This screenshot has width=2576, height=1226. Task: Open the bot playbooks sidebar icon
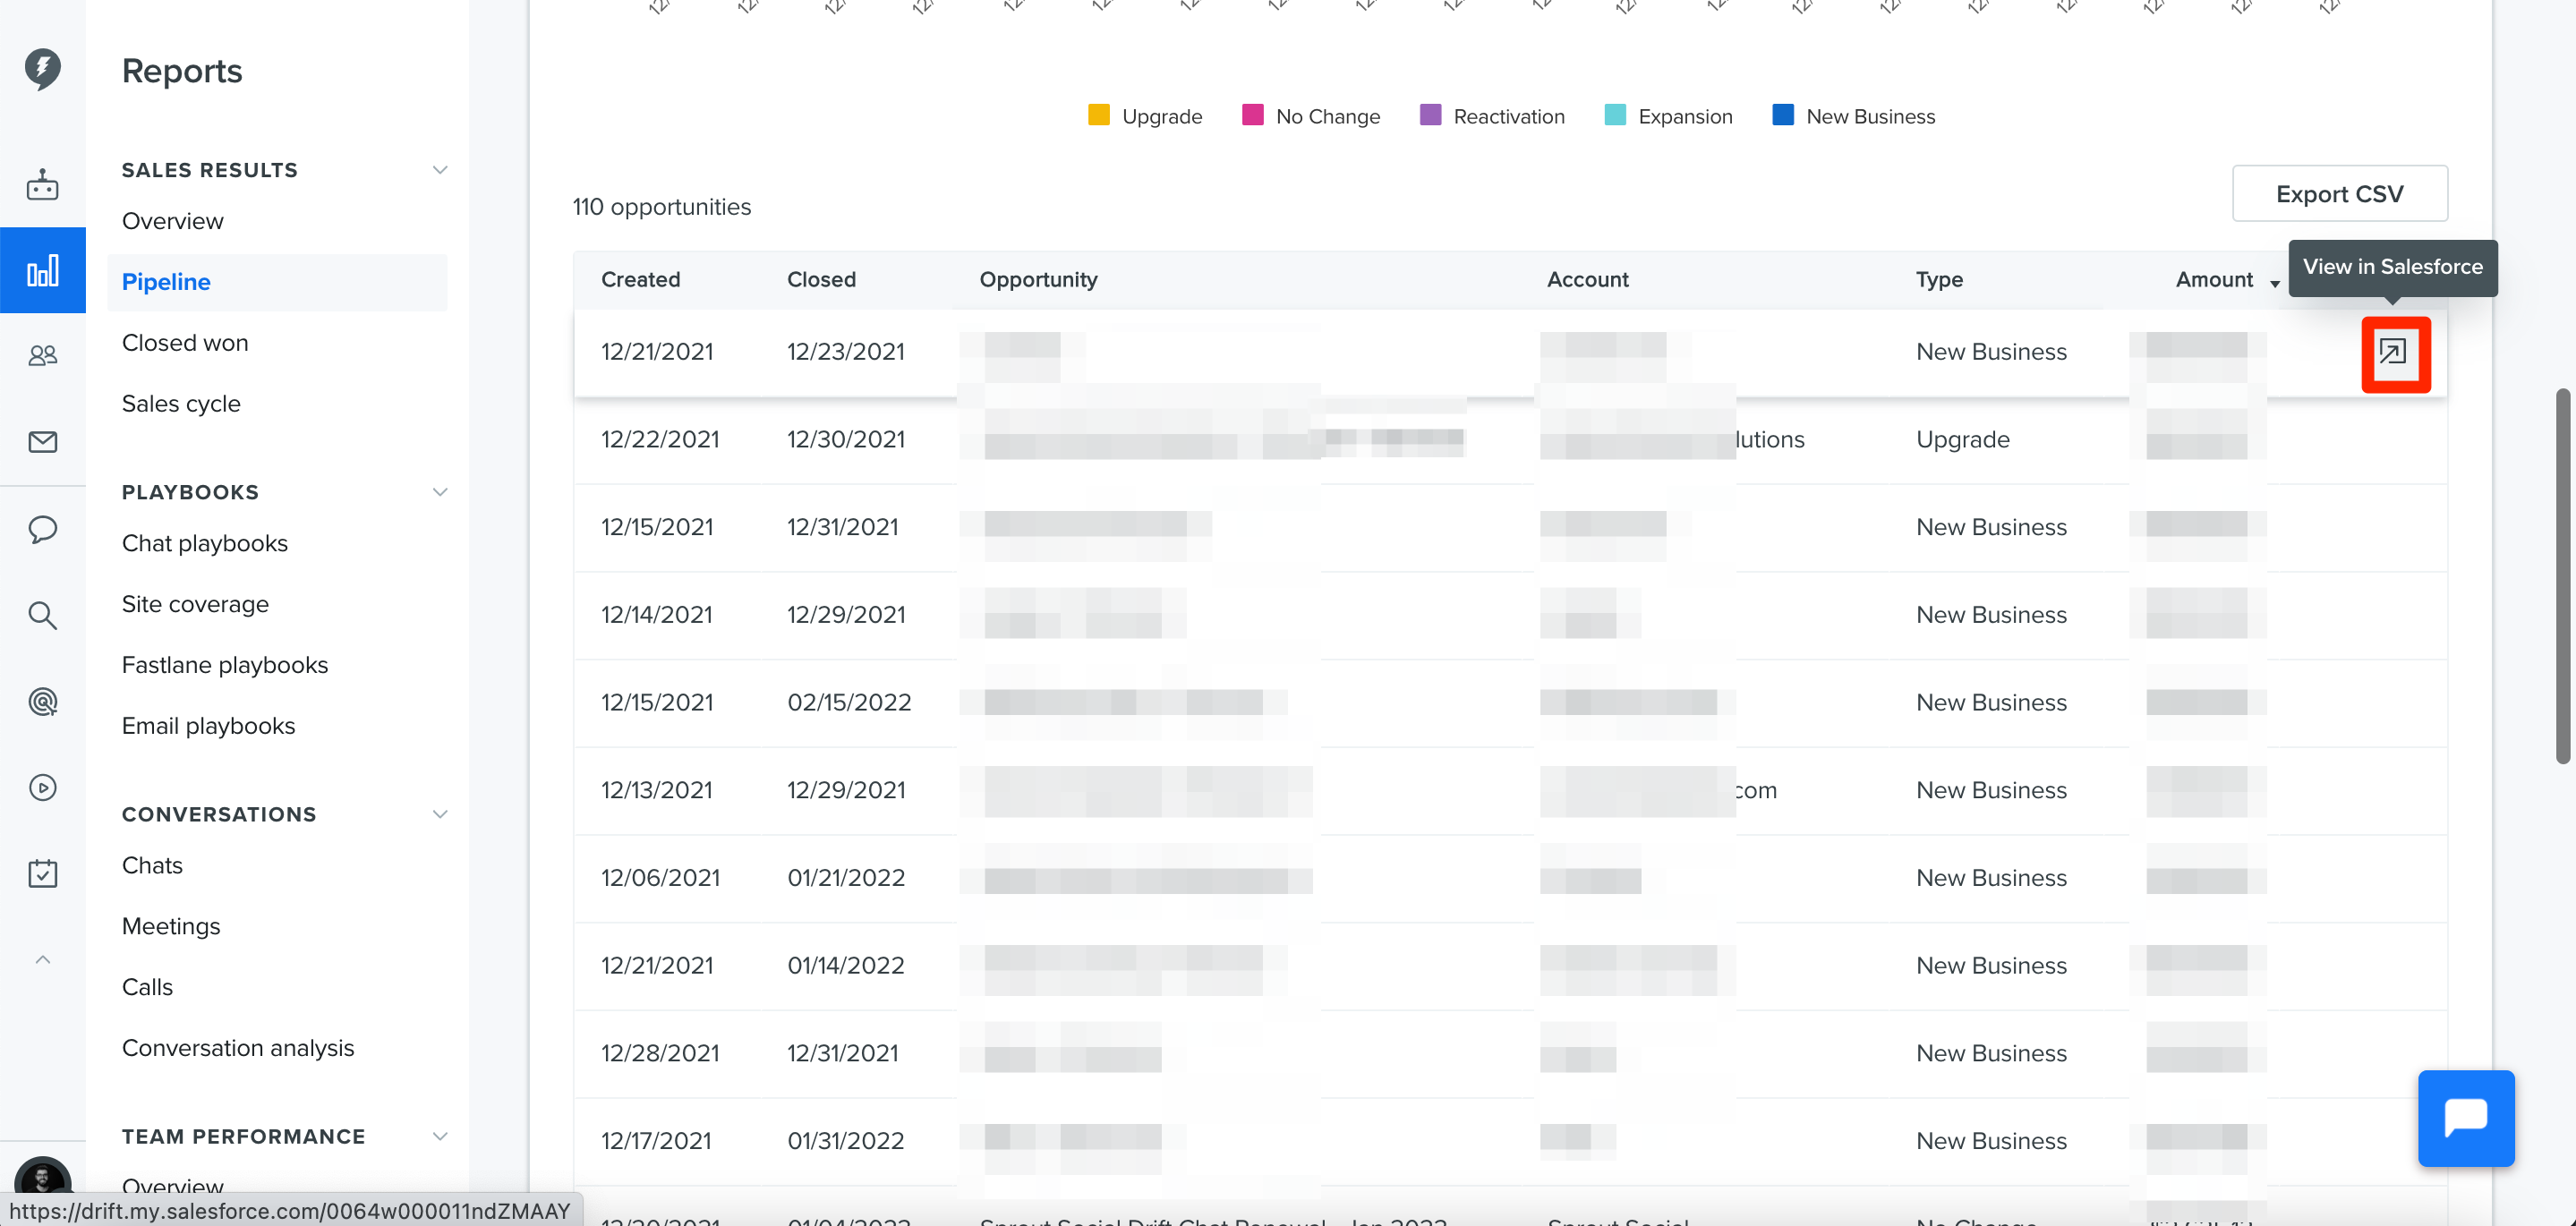42,185
